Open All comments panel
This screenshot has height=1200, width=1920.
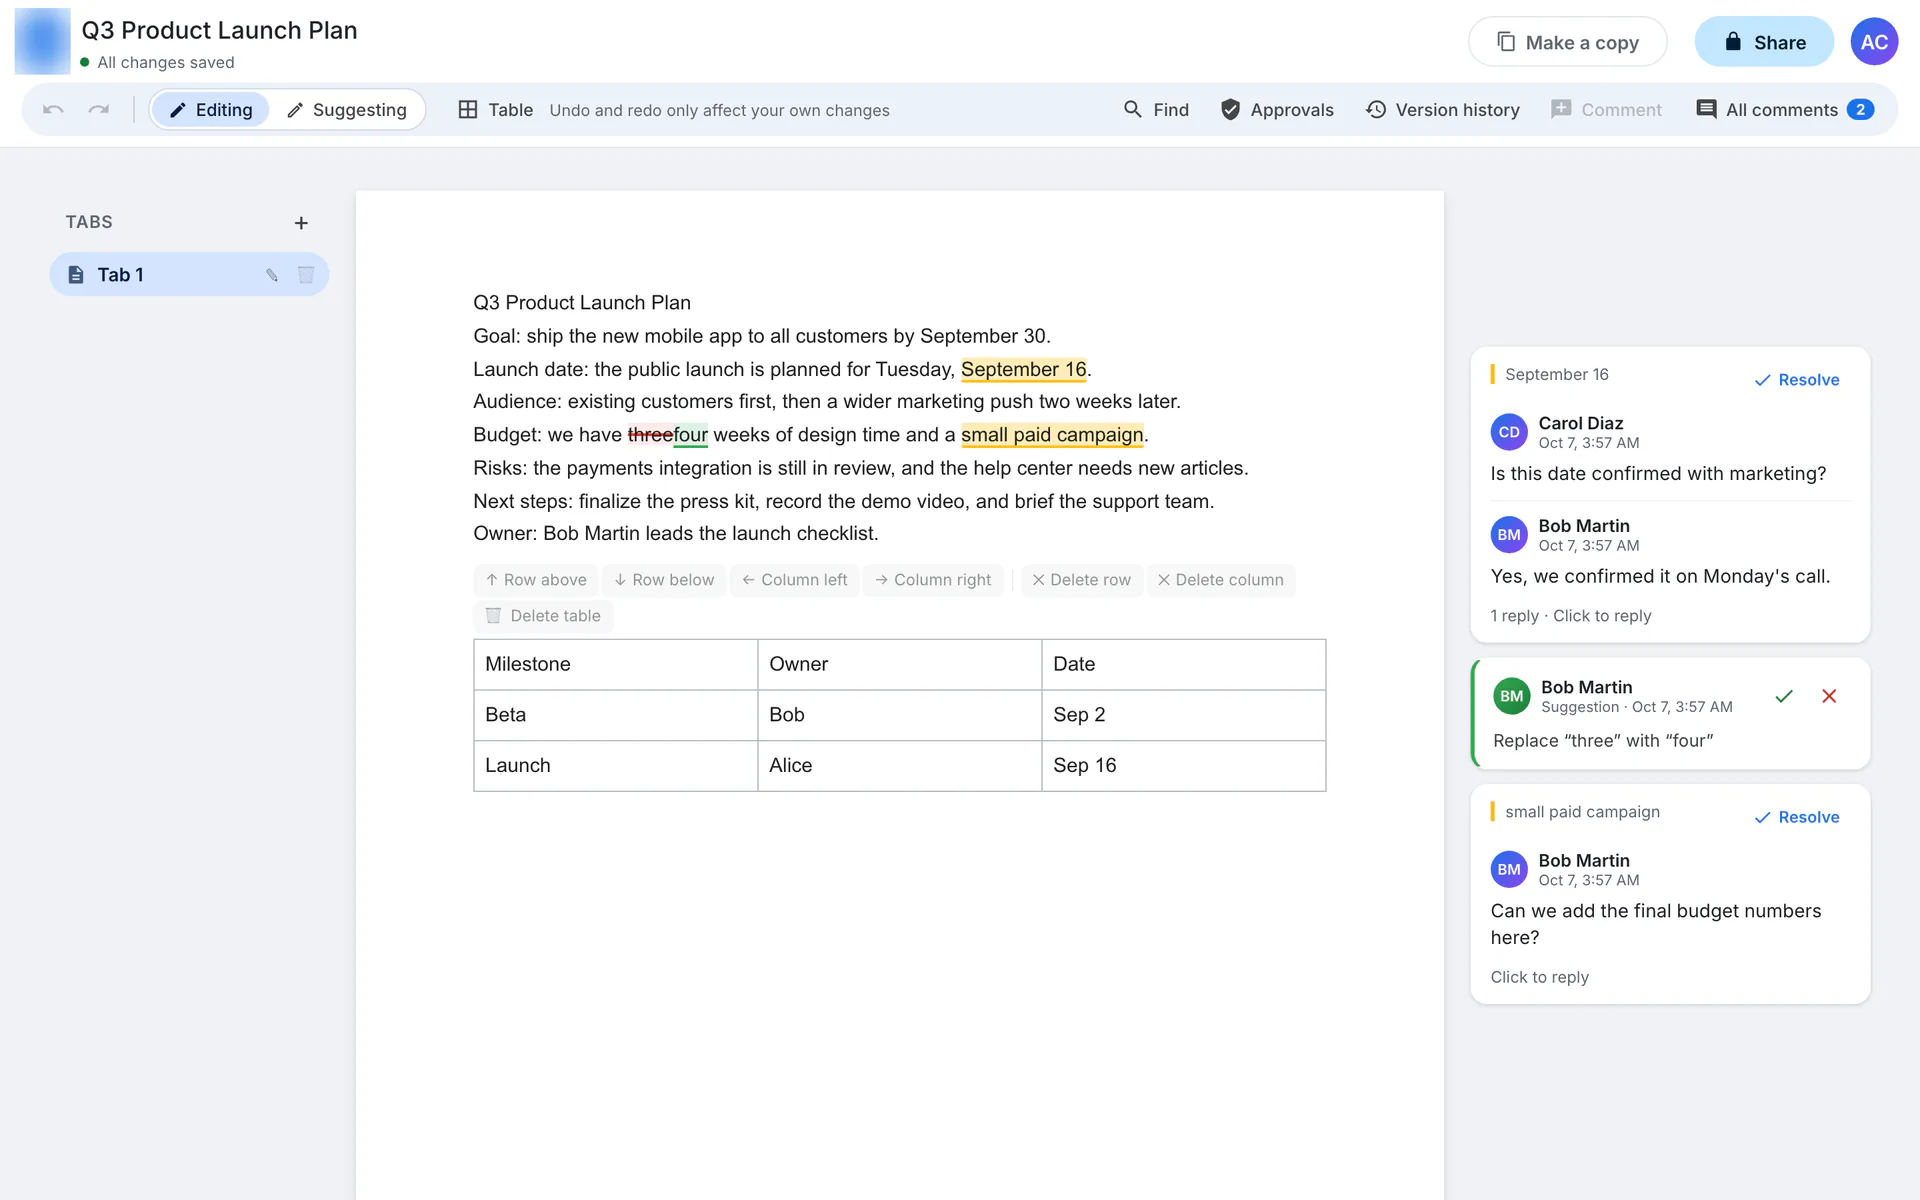(1785, 110)
